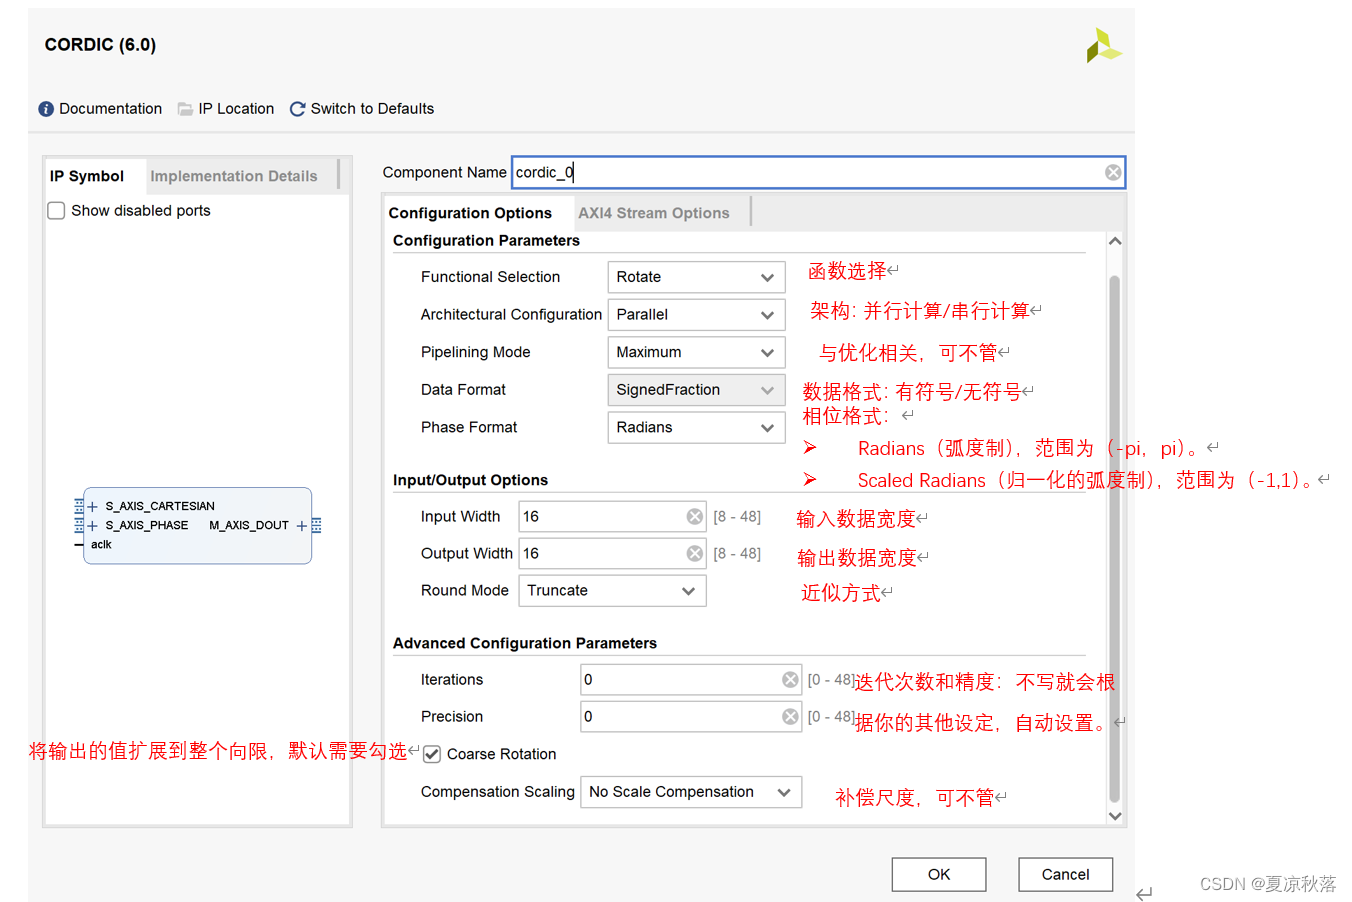1352x902 pixels.
Task: Click the Configuration Parameters heading
Action: [486, 241]
